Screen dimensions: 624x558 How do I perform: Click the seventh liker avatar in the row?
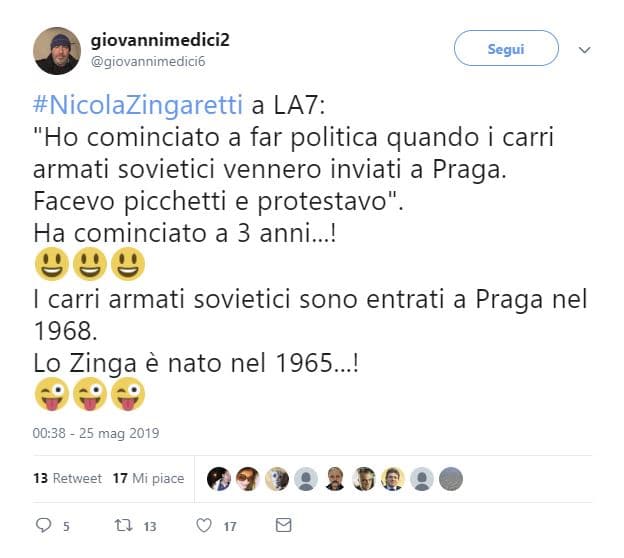coord(393,479)
